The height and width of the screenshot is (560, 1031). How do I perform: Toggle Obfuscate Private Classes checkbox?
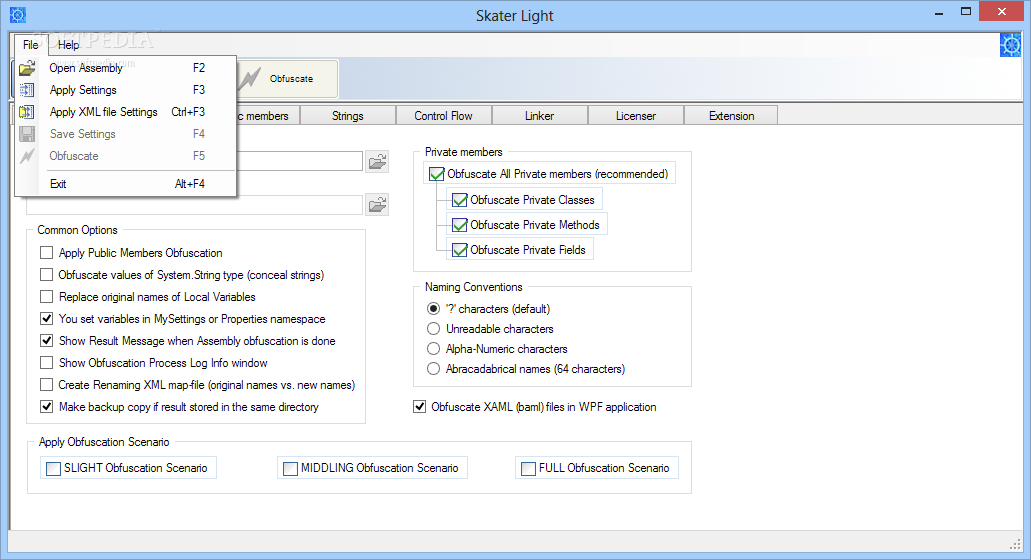460,200
